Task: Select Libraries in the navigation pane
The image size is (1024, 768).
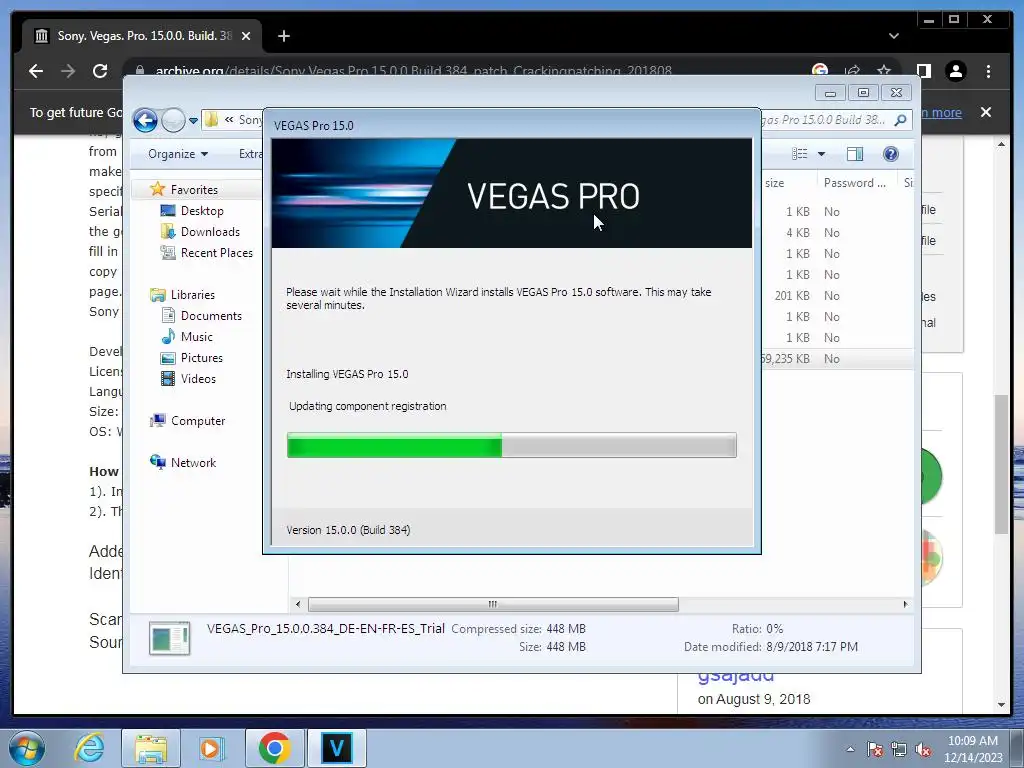Action: click(192, 295)
